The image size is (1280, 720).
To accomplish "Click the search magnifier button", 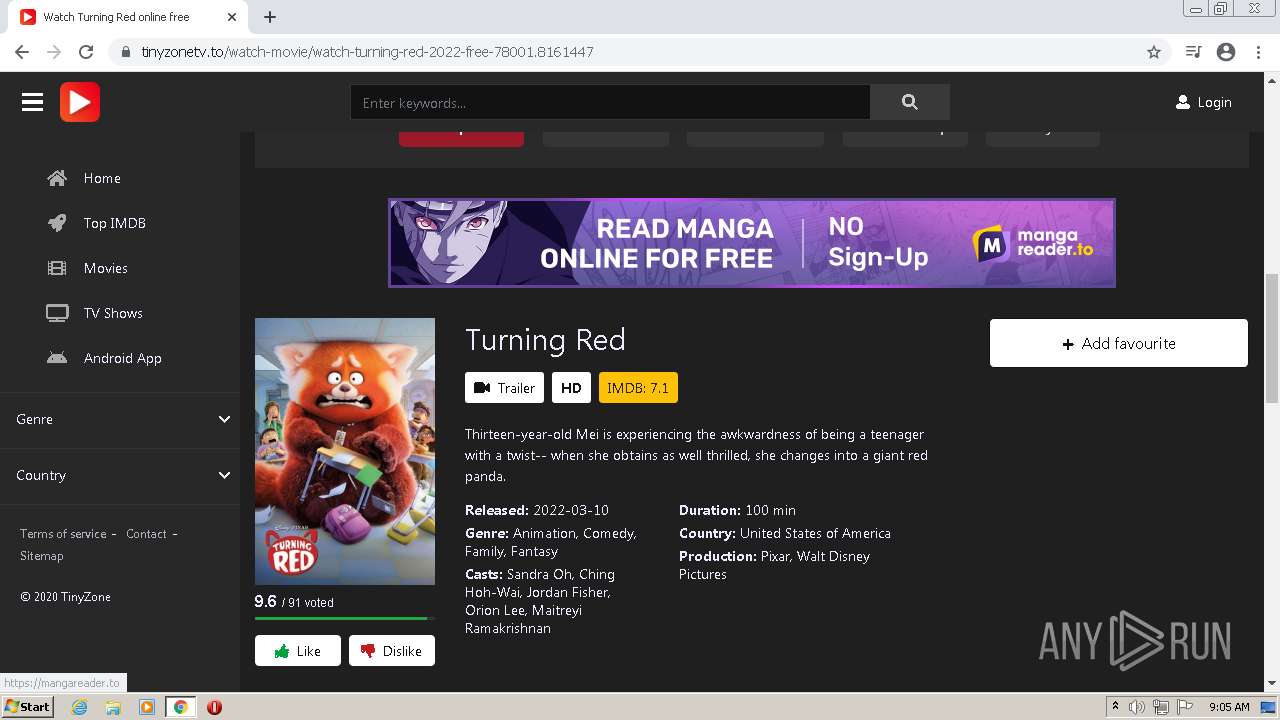I will [x=909, y=102].
